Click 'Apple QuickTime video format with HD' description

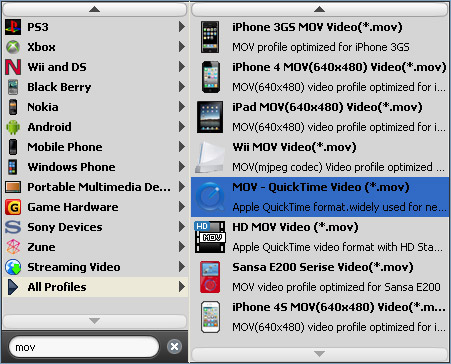coord(338,247)
